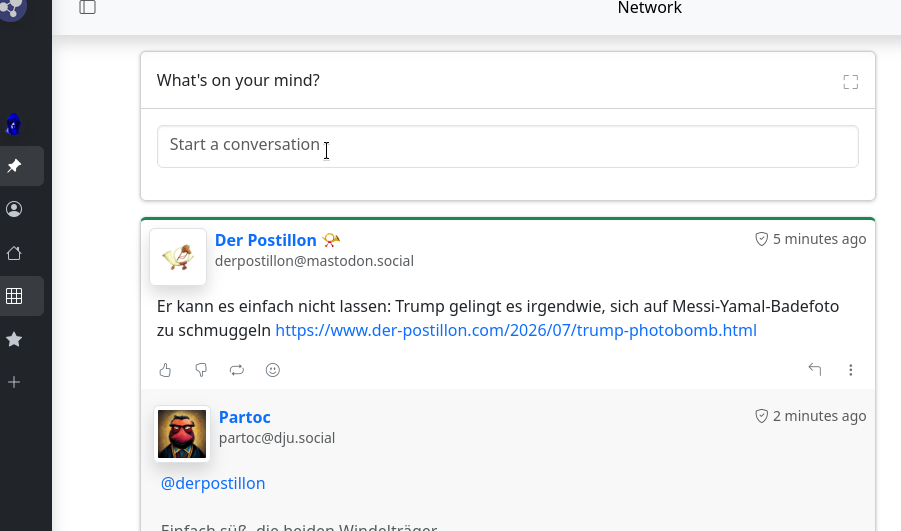Viewport: 901px width, 531px height.
Task: Open the Partoc avatar image
Action: tap(182, 434)
